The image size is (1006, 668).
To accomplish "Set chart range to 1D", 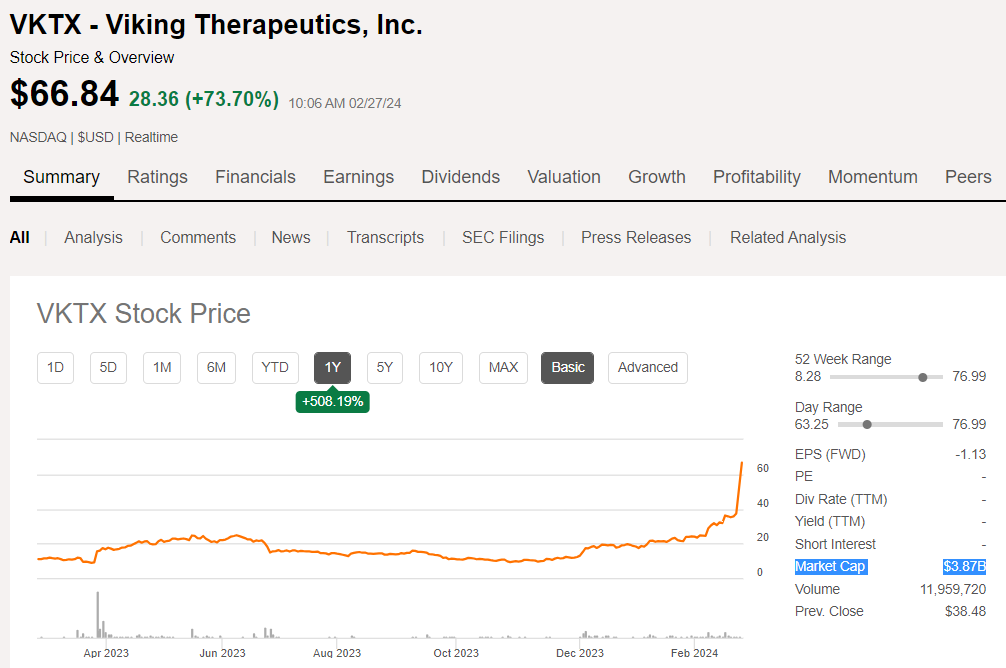I will click(x=56, y=367).
